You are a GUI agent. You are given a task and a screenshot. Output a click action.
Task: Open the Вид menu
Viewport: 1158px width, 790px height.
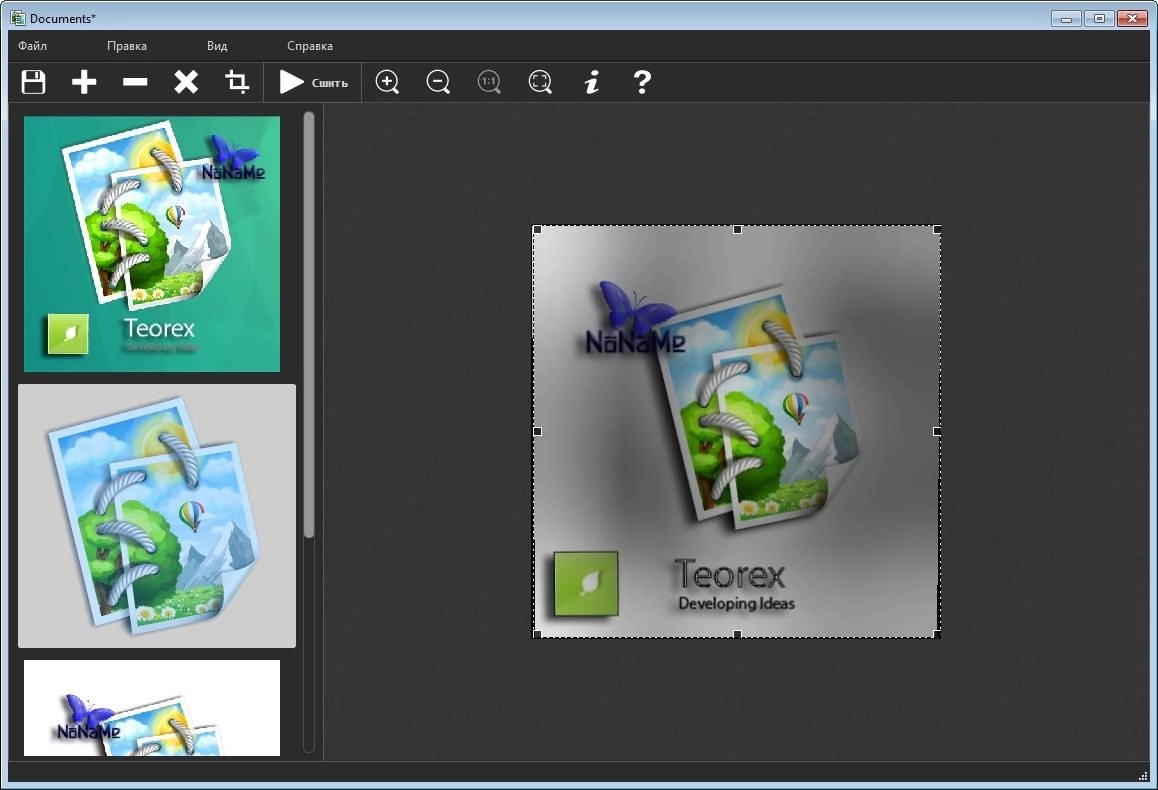217,46
